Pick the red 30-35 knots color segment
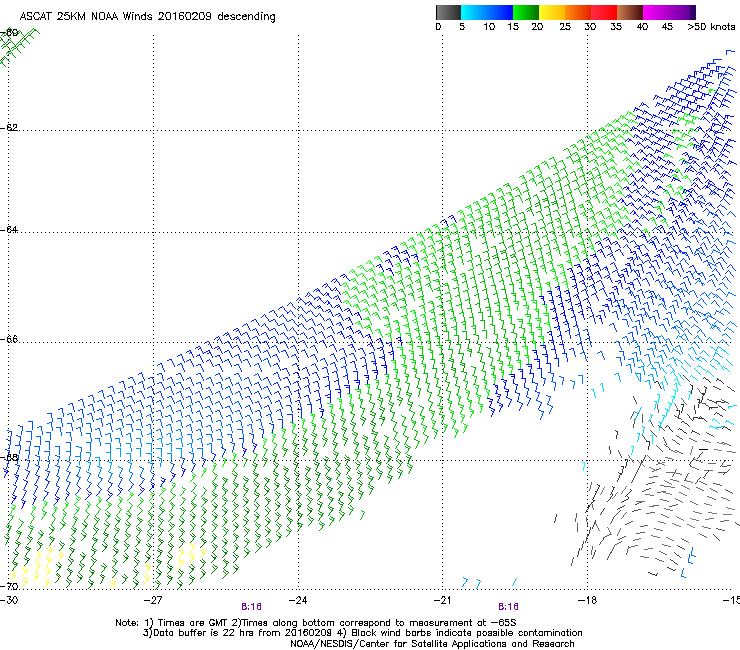740x650 pixels. [604, 12]
